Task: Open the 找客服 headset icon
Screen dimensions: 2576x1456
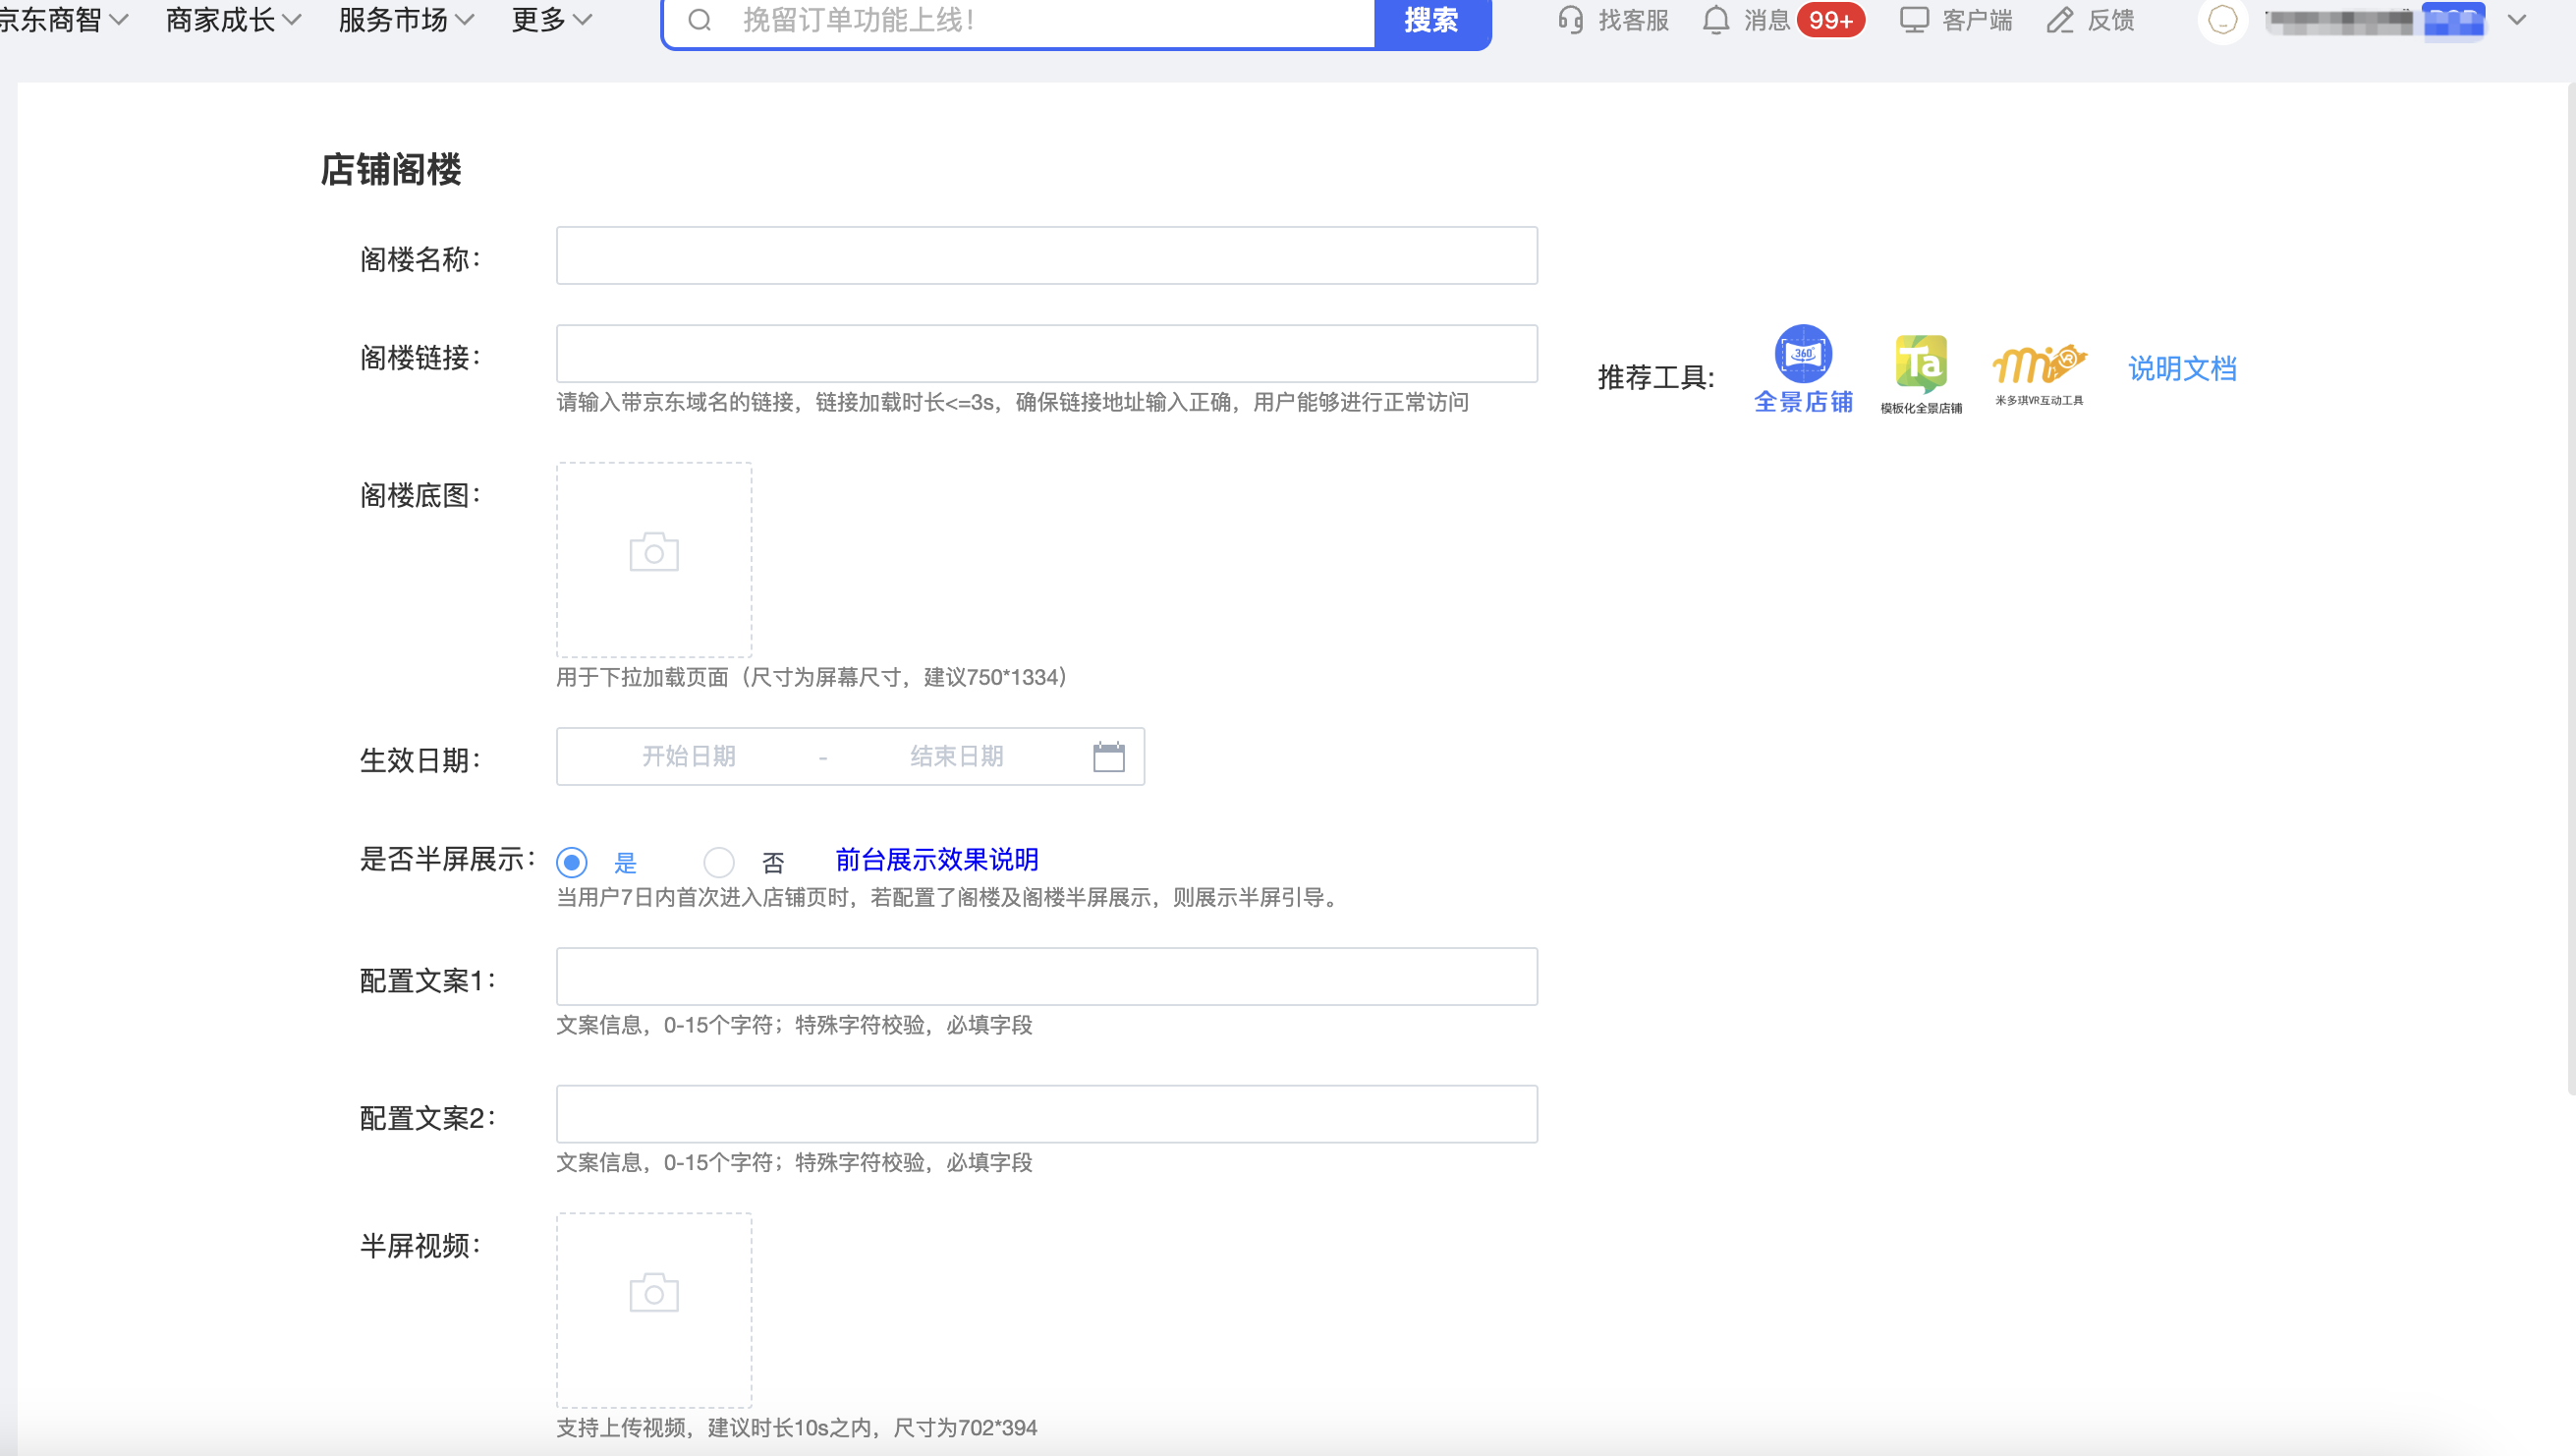Action: 1570,20
